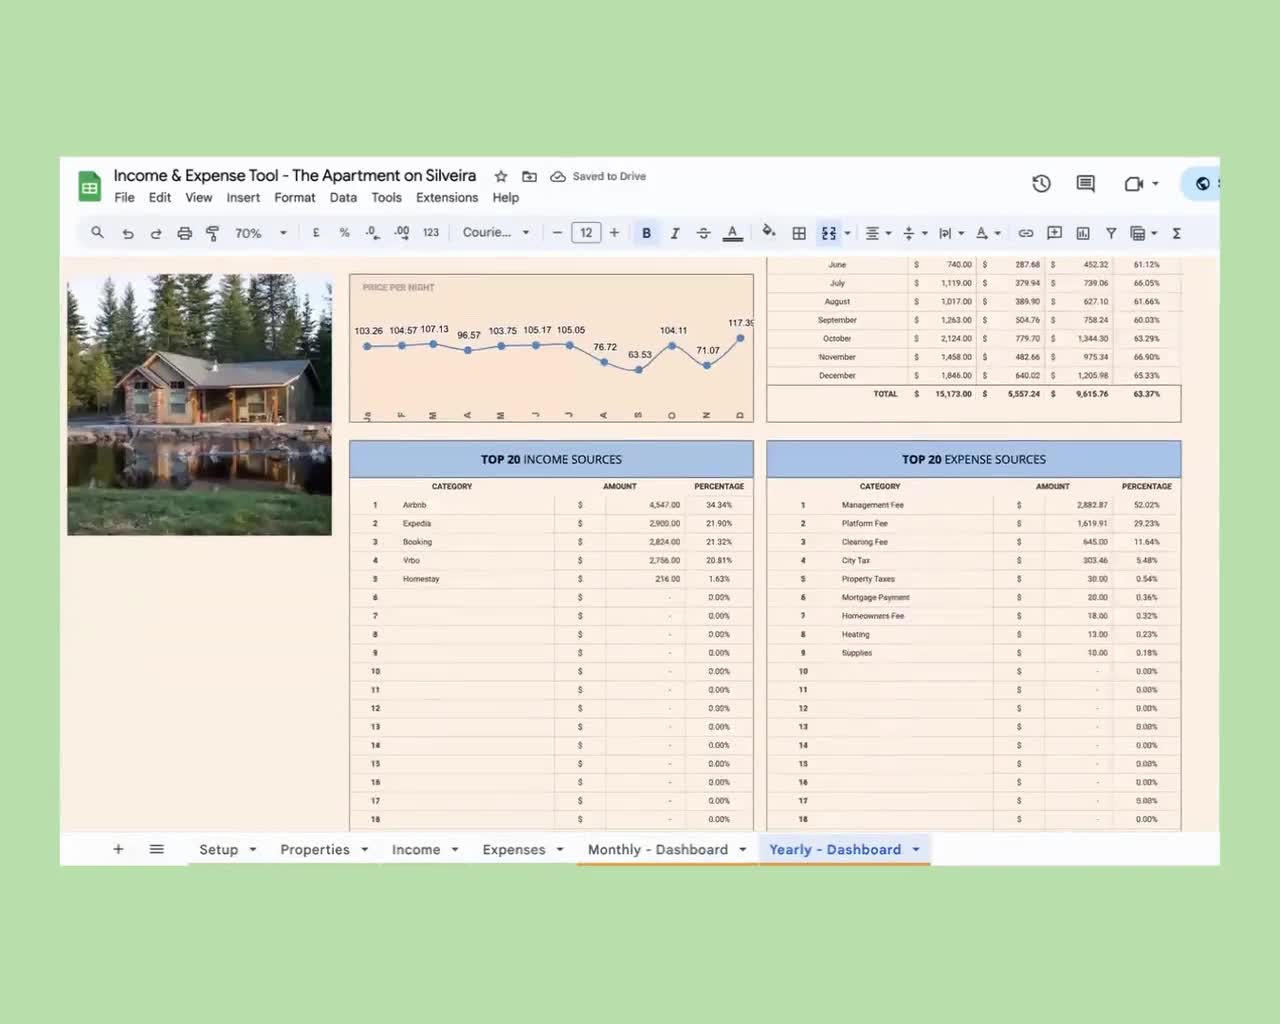Open the insert chart tool
This screenshot has height=1024, width=1280.
(1082, 232)
